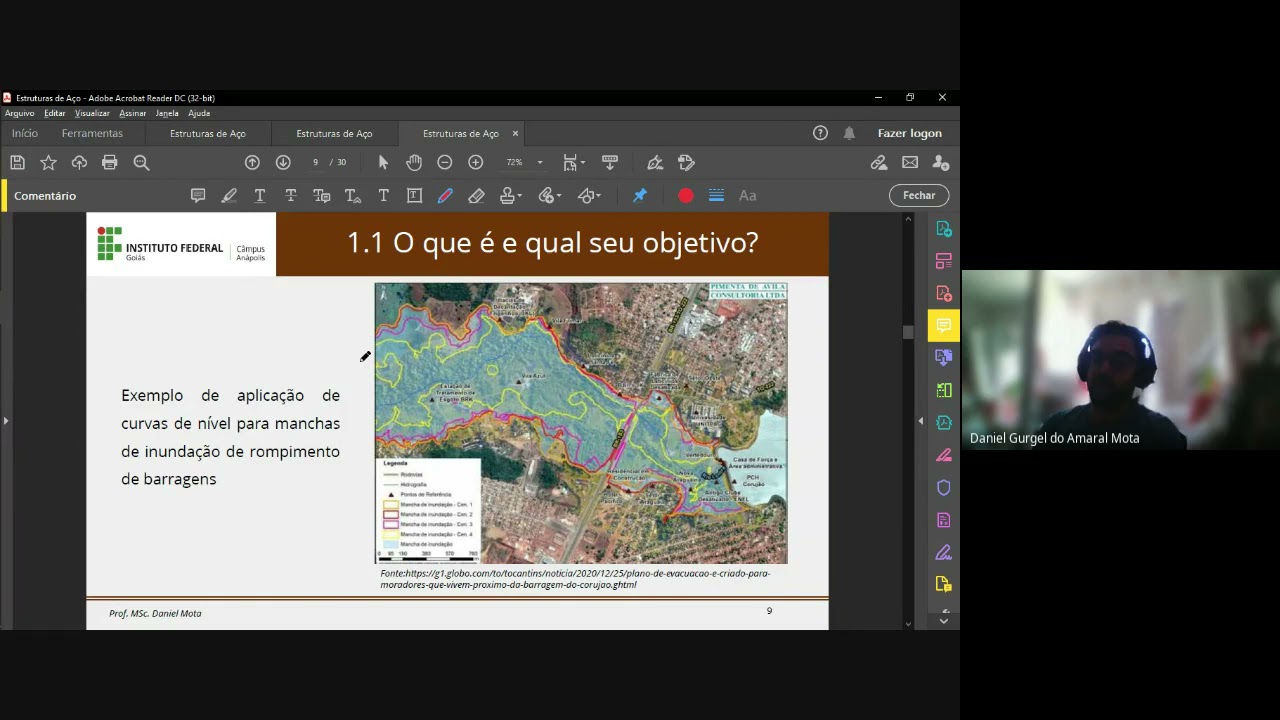Open the Protect shield tool in sidebar

pyautogui.click(x=943, y=488)
